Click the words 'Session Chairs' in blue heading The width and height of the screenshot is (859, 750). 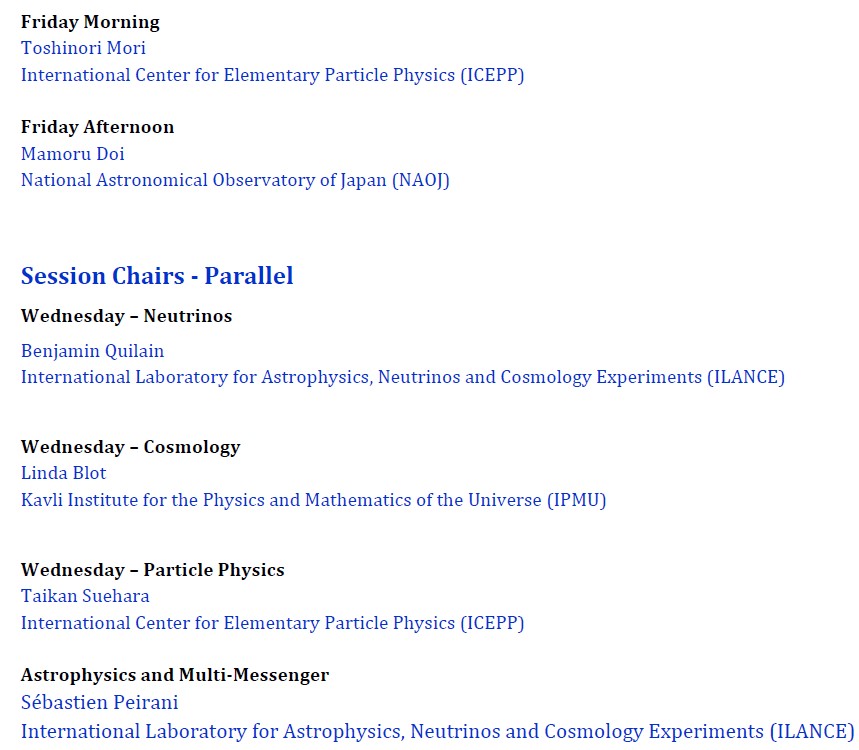[101, 276]
